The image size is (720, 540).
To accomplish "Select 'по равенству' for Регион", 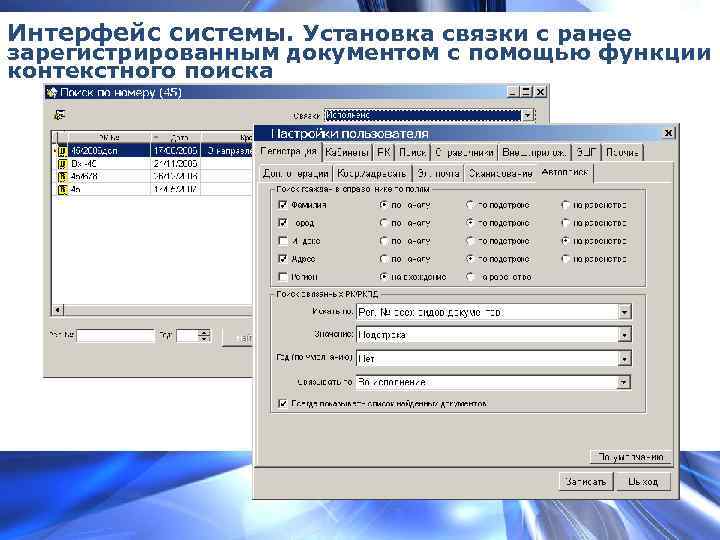I will pos(470,277).
